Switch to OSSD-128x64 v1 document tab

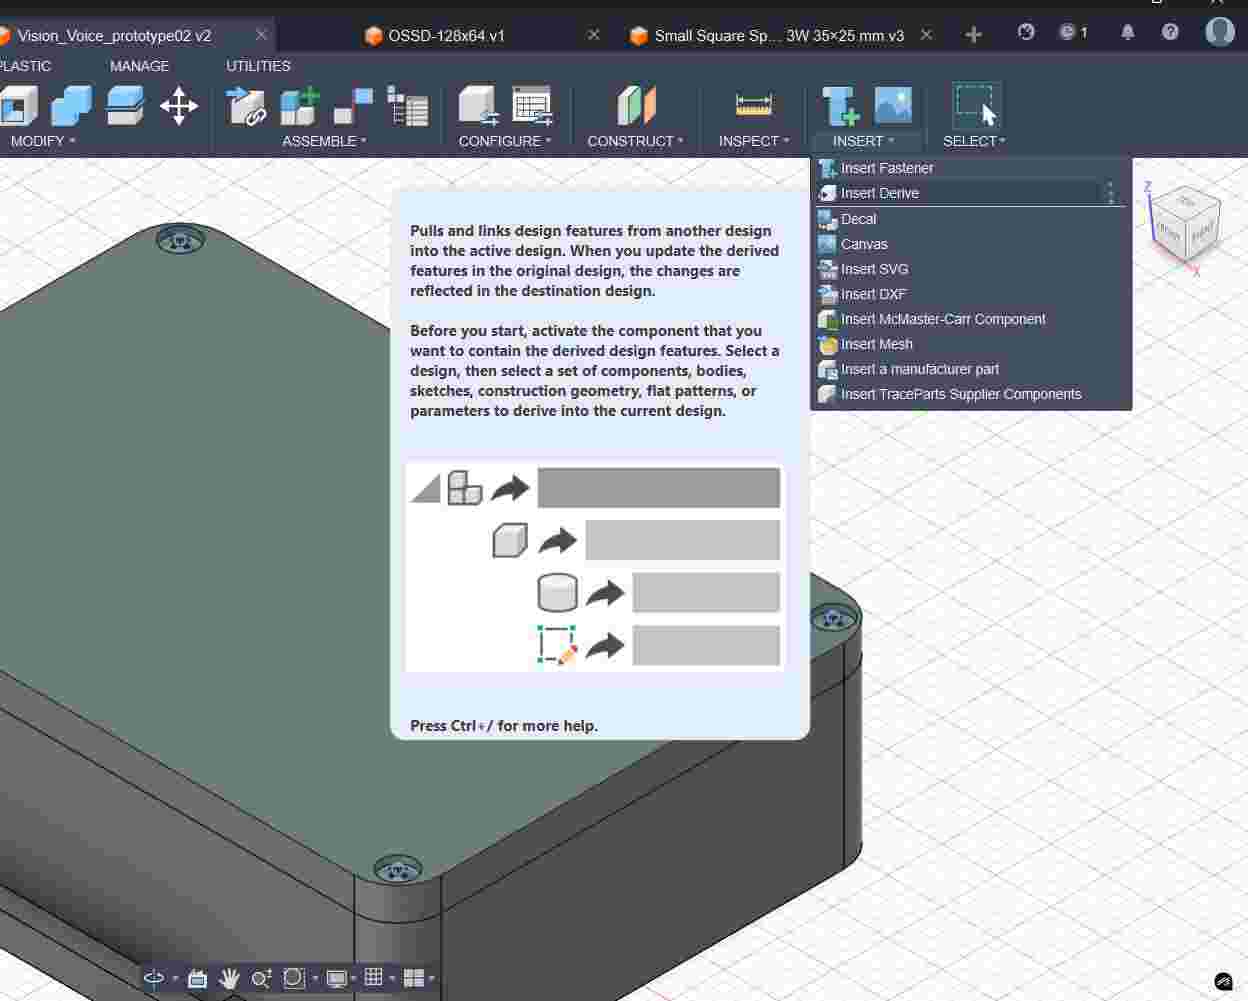click(447, 35)
